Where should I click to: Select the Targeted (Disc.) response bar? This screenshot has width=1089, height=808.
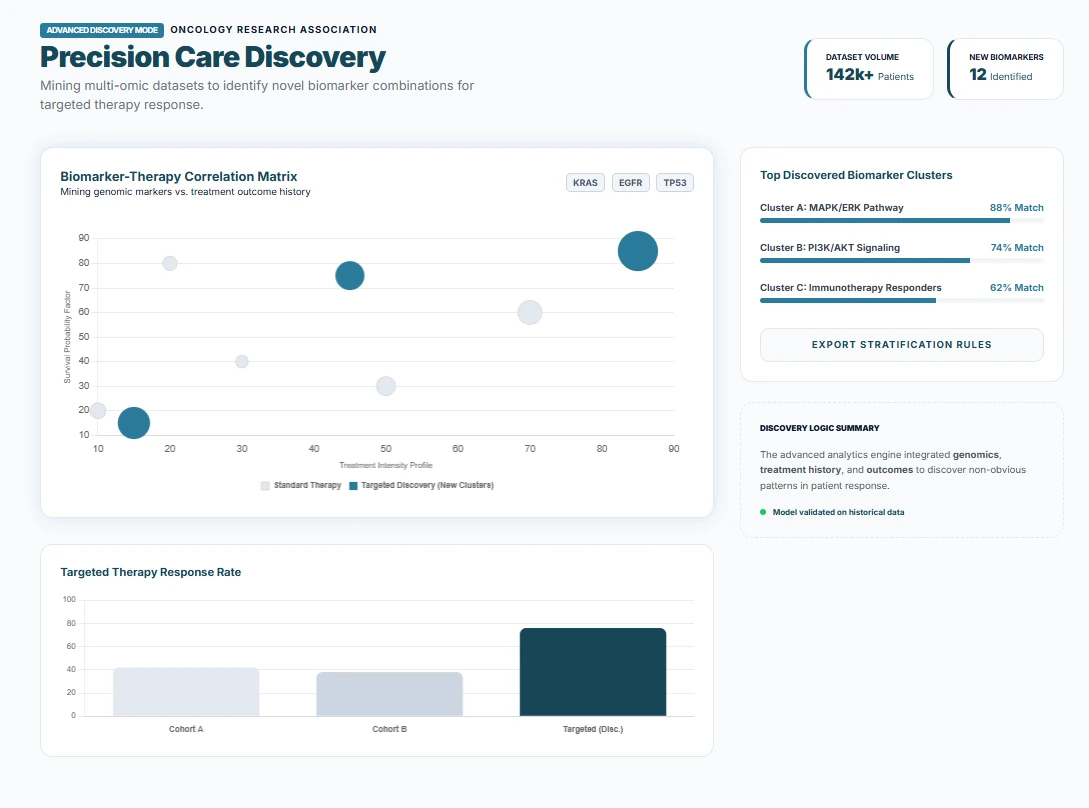(x=593, y=672)
